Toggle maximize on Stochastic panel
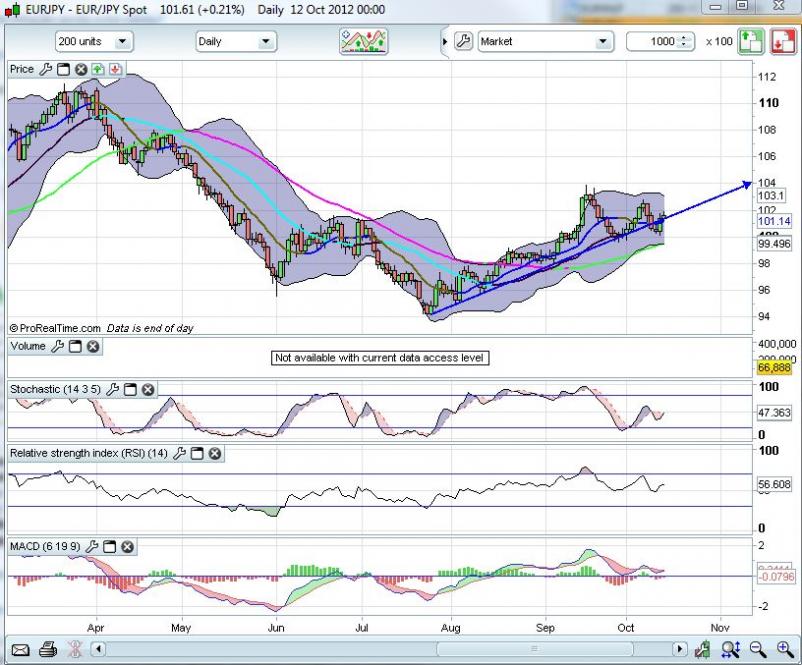The height and width of the screenshot is (665, 802). point(130,388)
